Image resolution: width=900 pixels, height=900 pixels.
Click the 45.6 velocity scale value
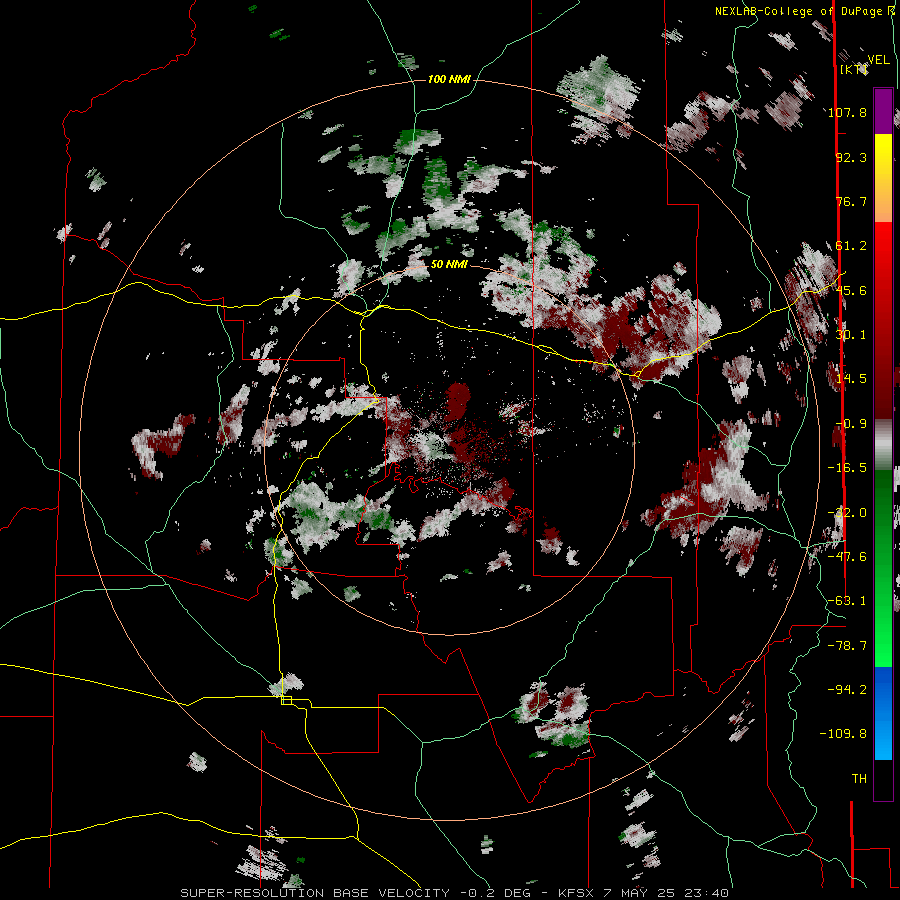851,290
